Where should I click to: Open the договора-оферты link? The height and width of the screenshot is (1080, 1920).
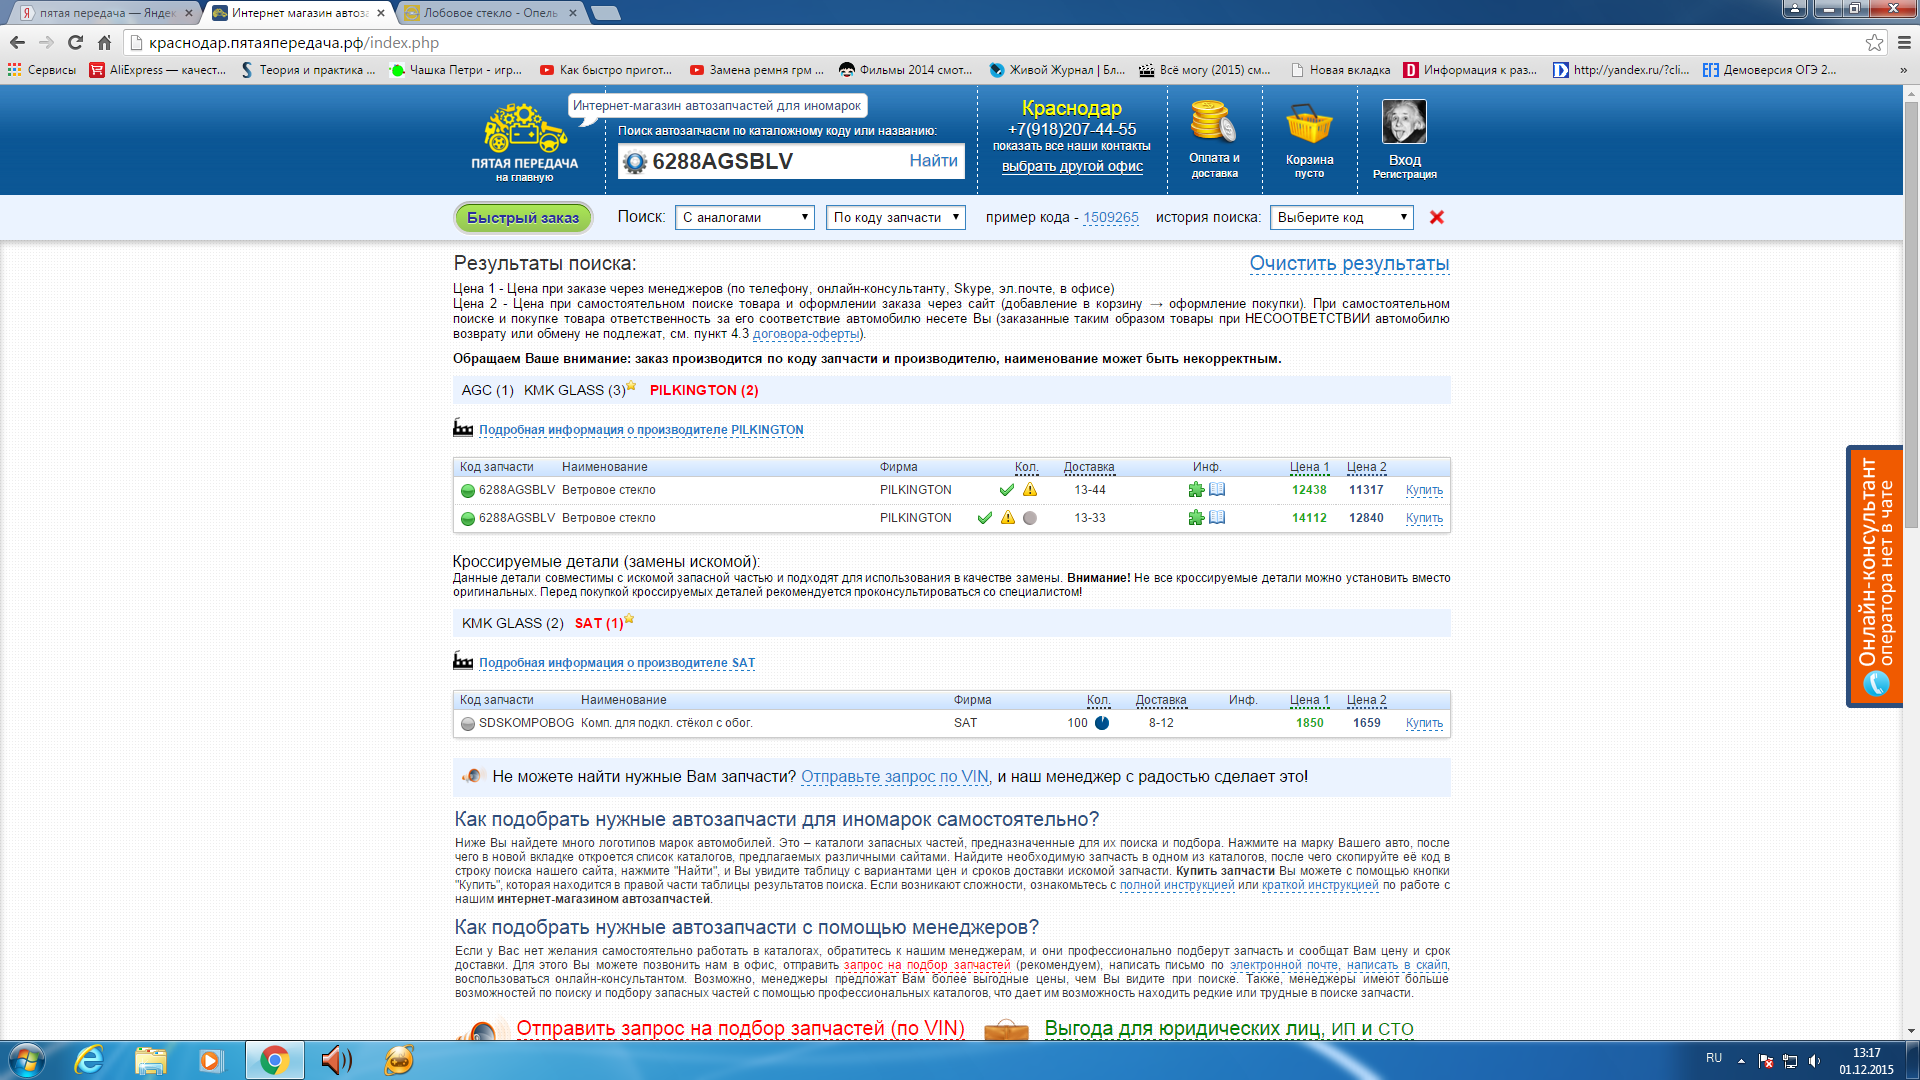point(807,334)
